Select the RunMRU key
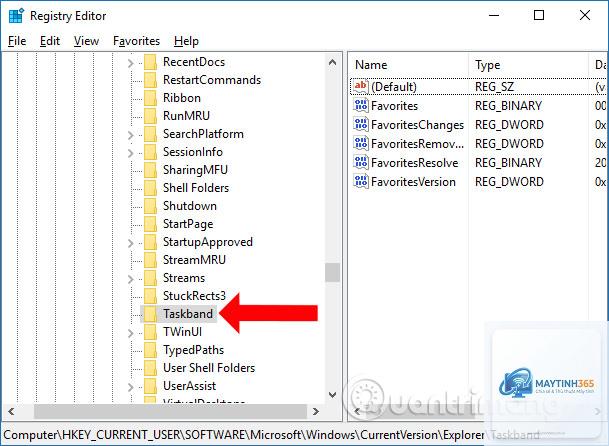Image resolution: width=609 pixels, height=446 pixels. click(186, 116)
